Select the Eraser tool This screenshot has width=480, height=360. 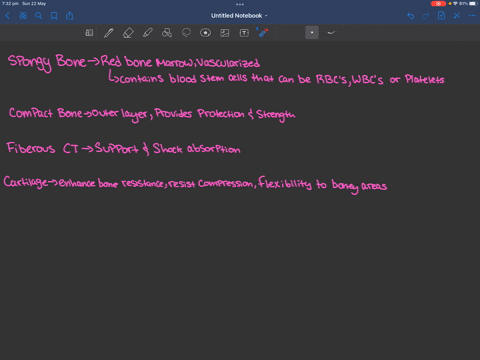coord(128,33)
